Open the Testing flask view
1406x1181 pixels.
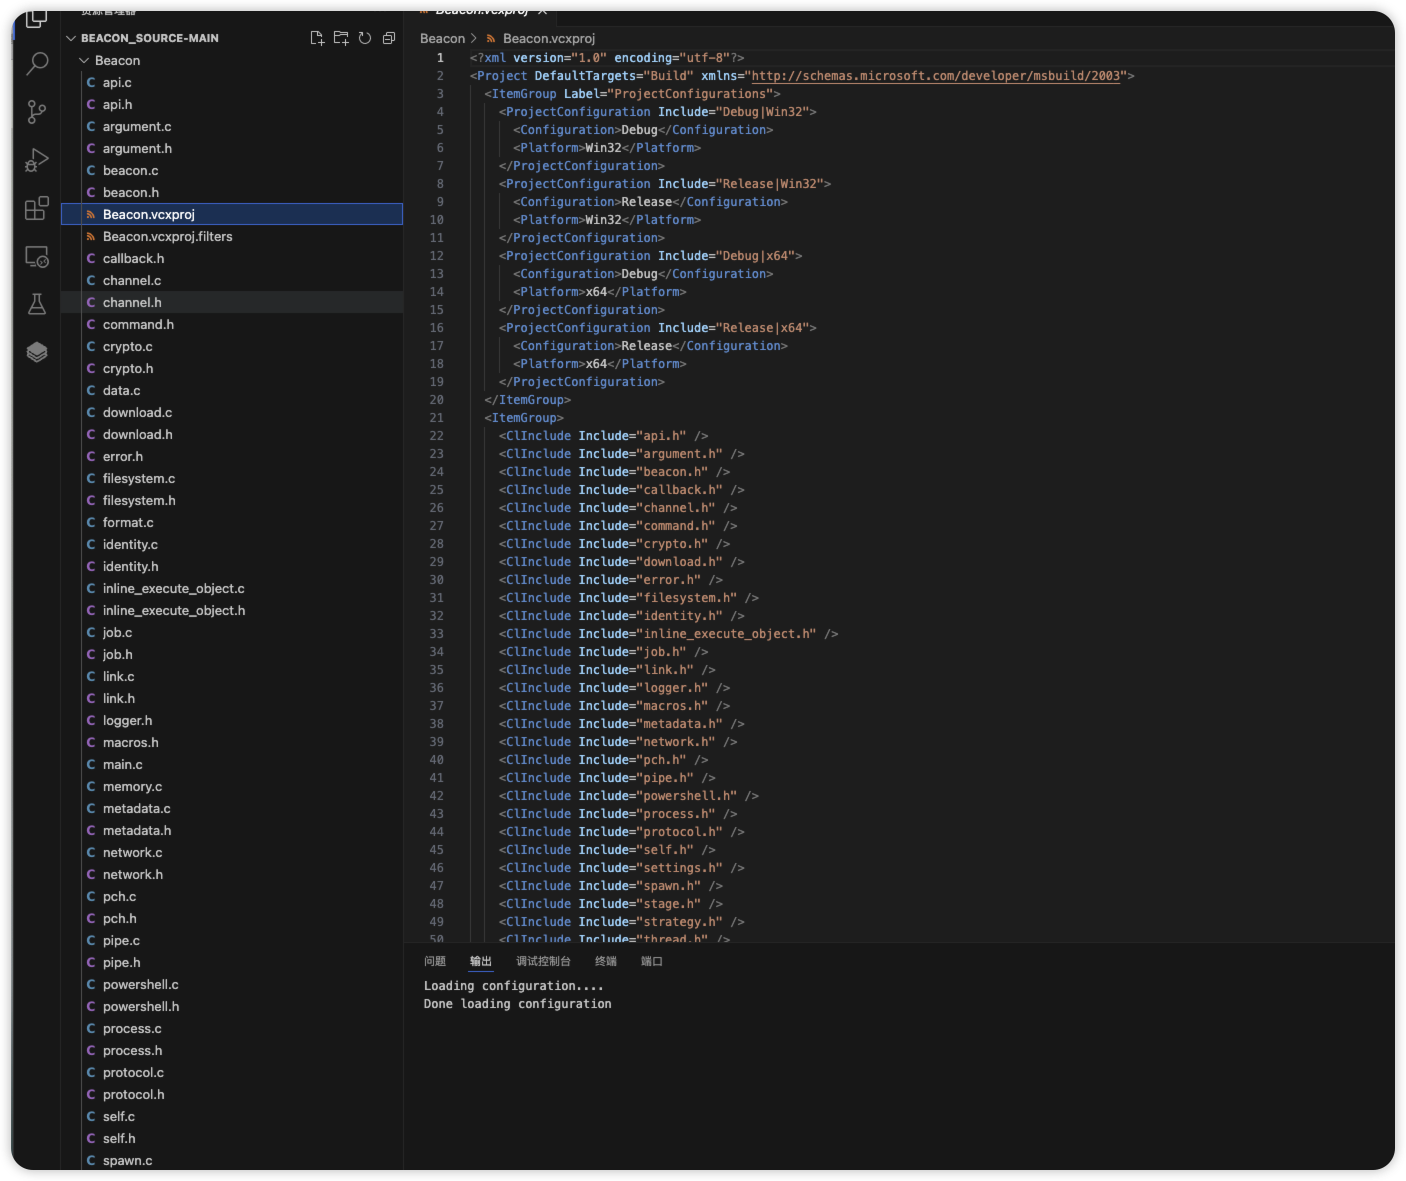click(x=37, y=304)
